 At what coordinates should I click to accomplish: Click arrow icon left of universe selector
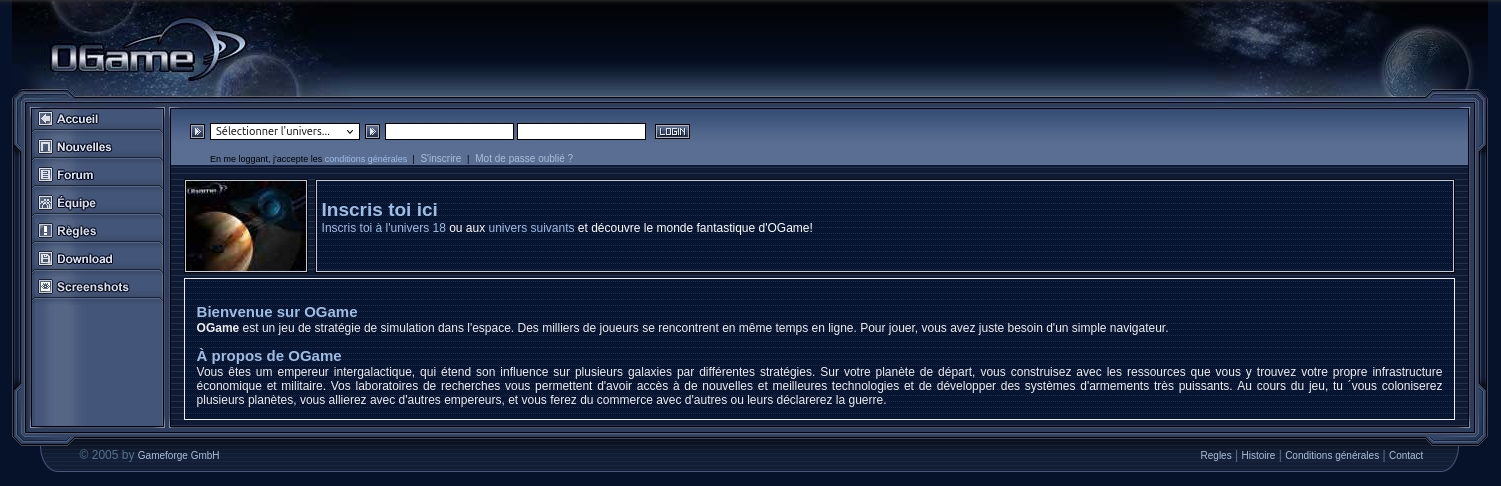[x=197, y=131]
